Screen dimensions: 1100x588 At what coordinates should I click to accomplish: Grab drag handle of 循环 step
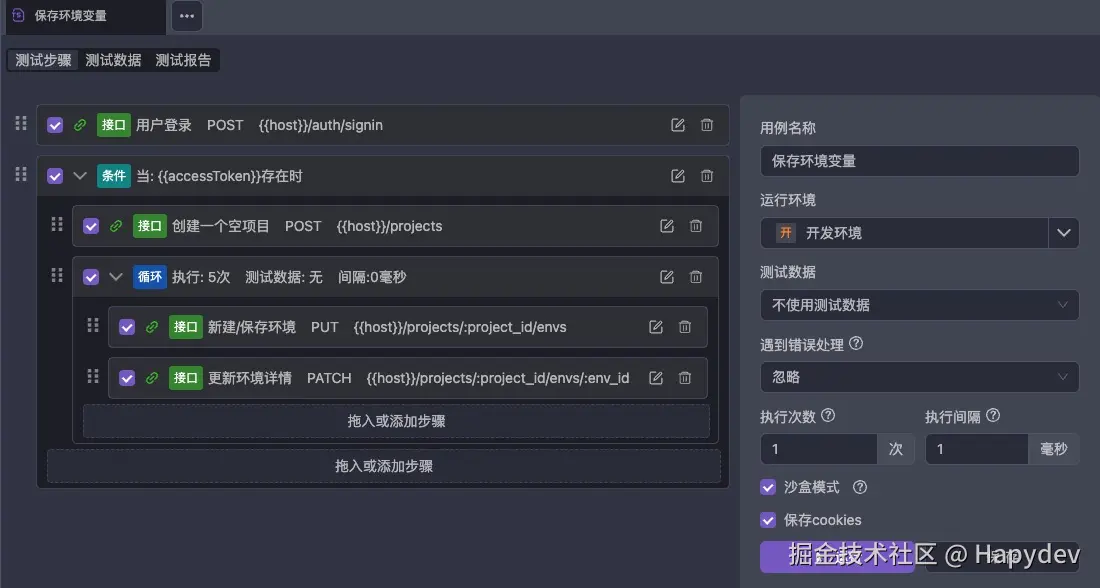click(57, 275)
